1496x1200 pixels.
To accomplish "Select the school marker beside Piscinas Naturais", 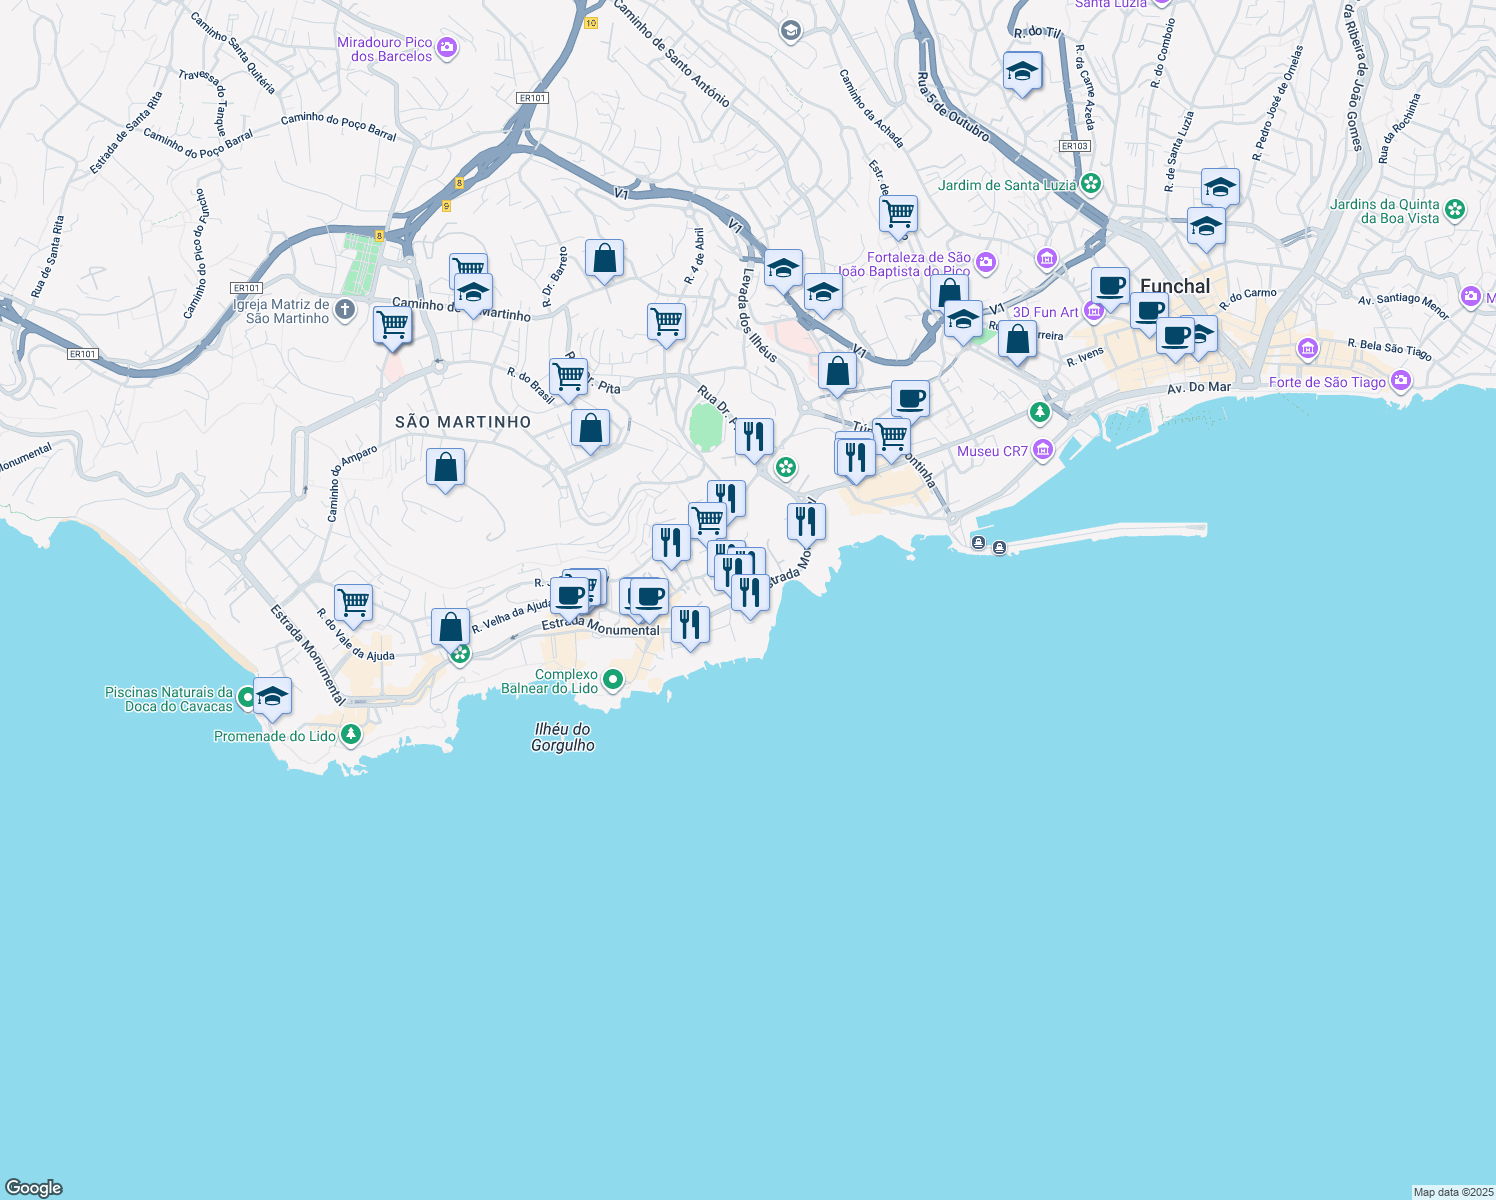I will 272,696.
